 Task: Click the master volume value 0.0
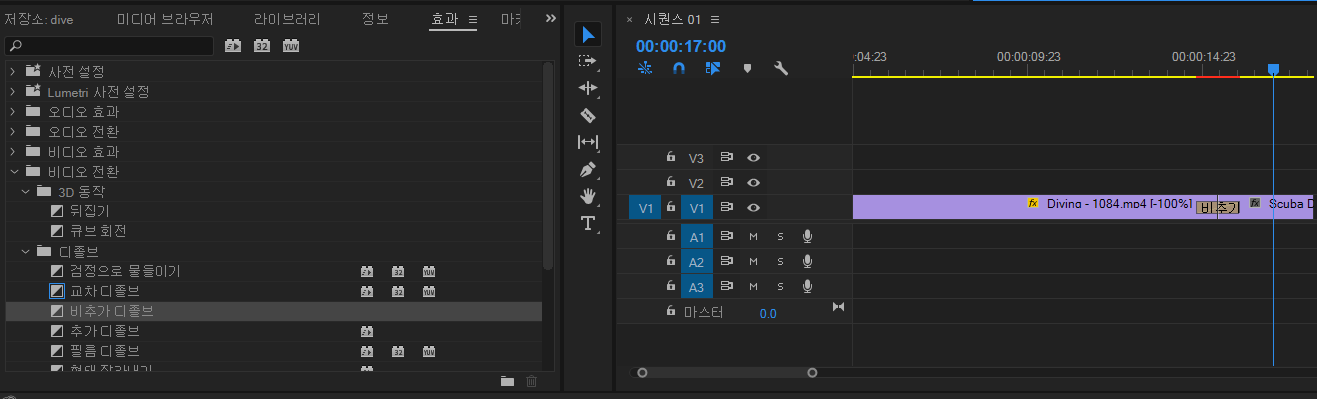pos(768,313)
